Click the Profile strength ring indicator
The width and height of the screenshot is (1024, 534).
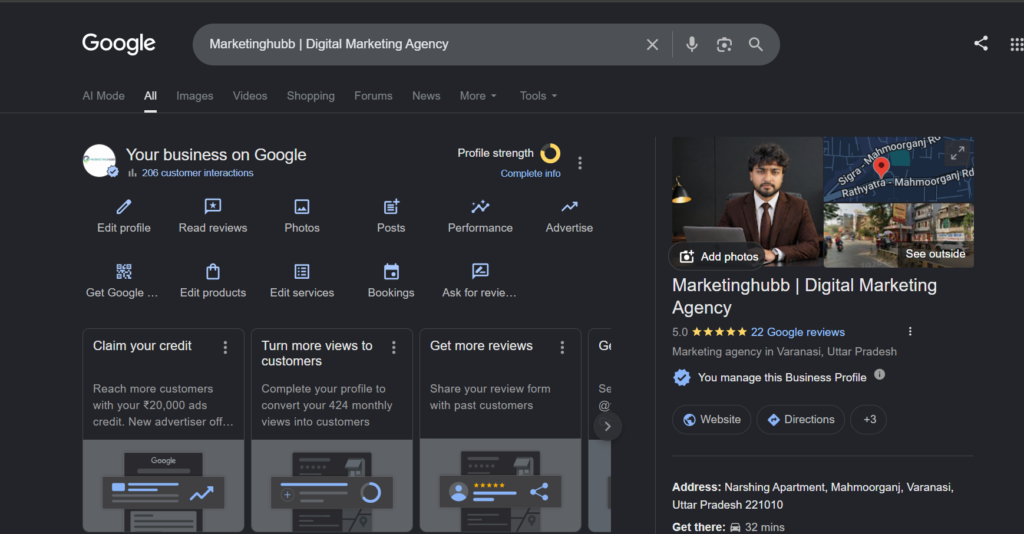(551, 153)
